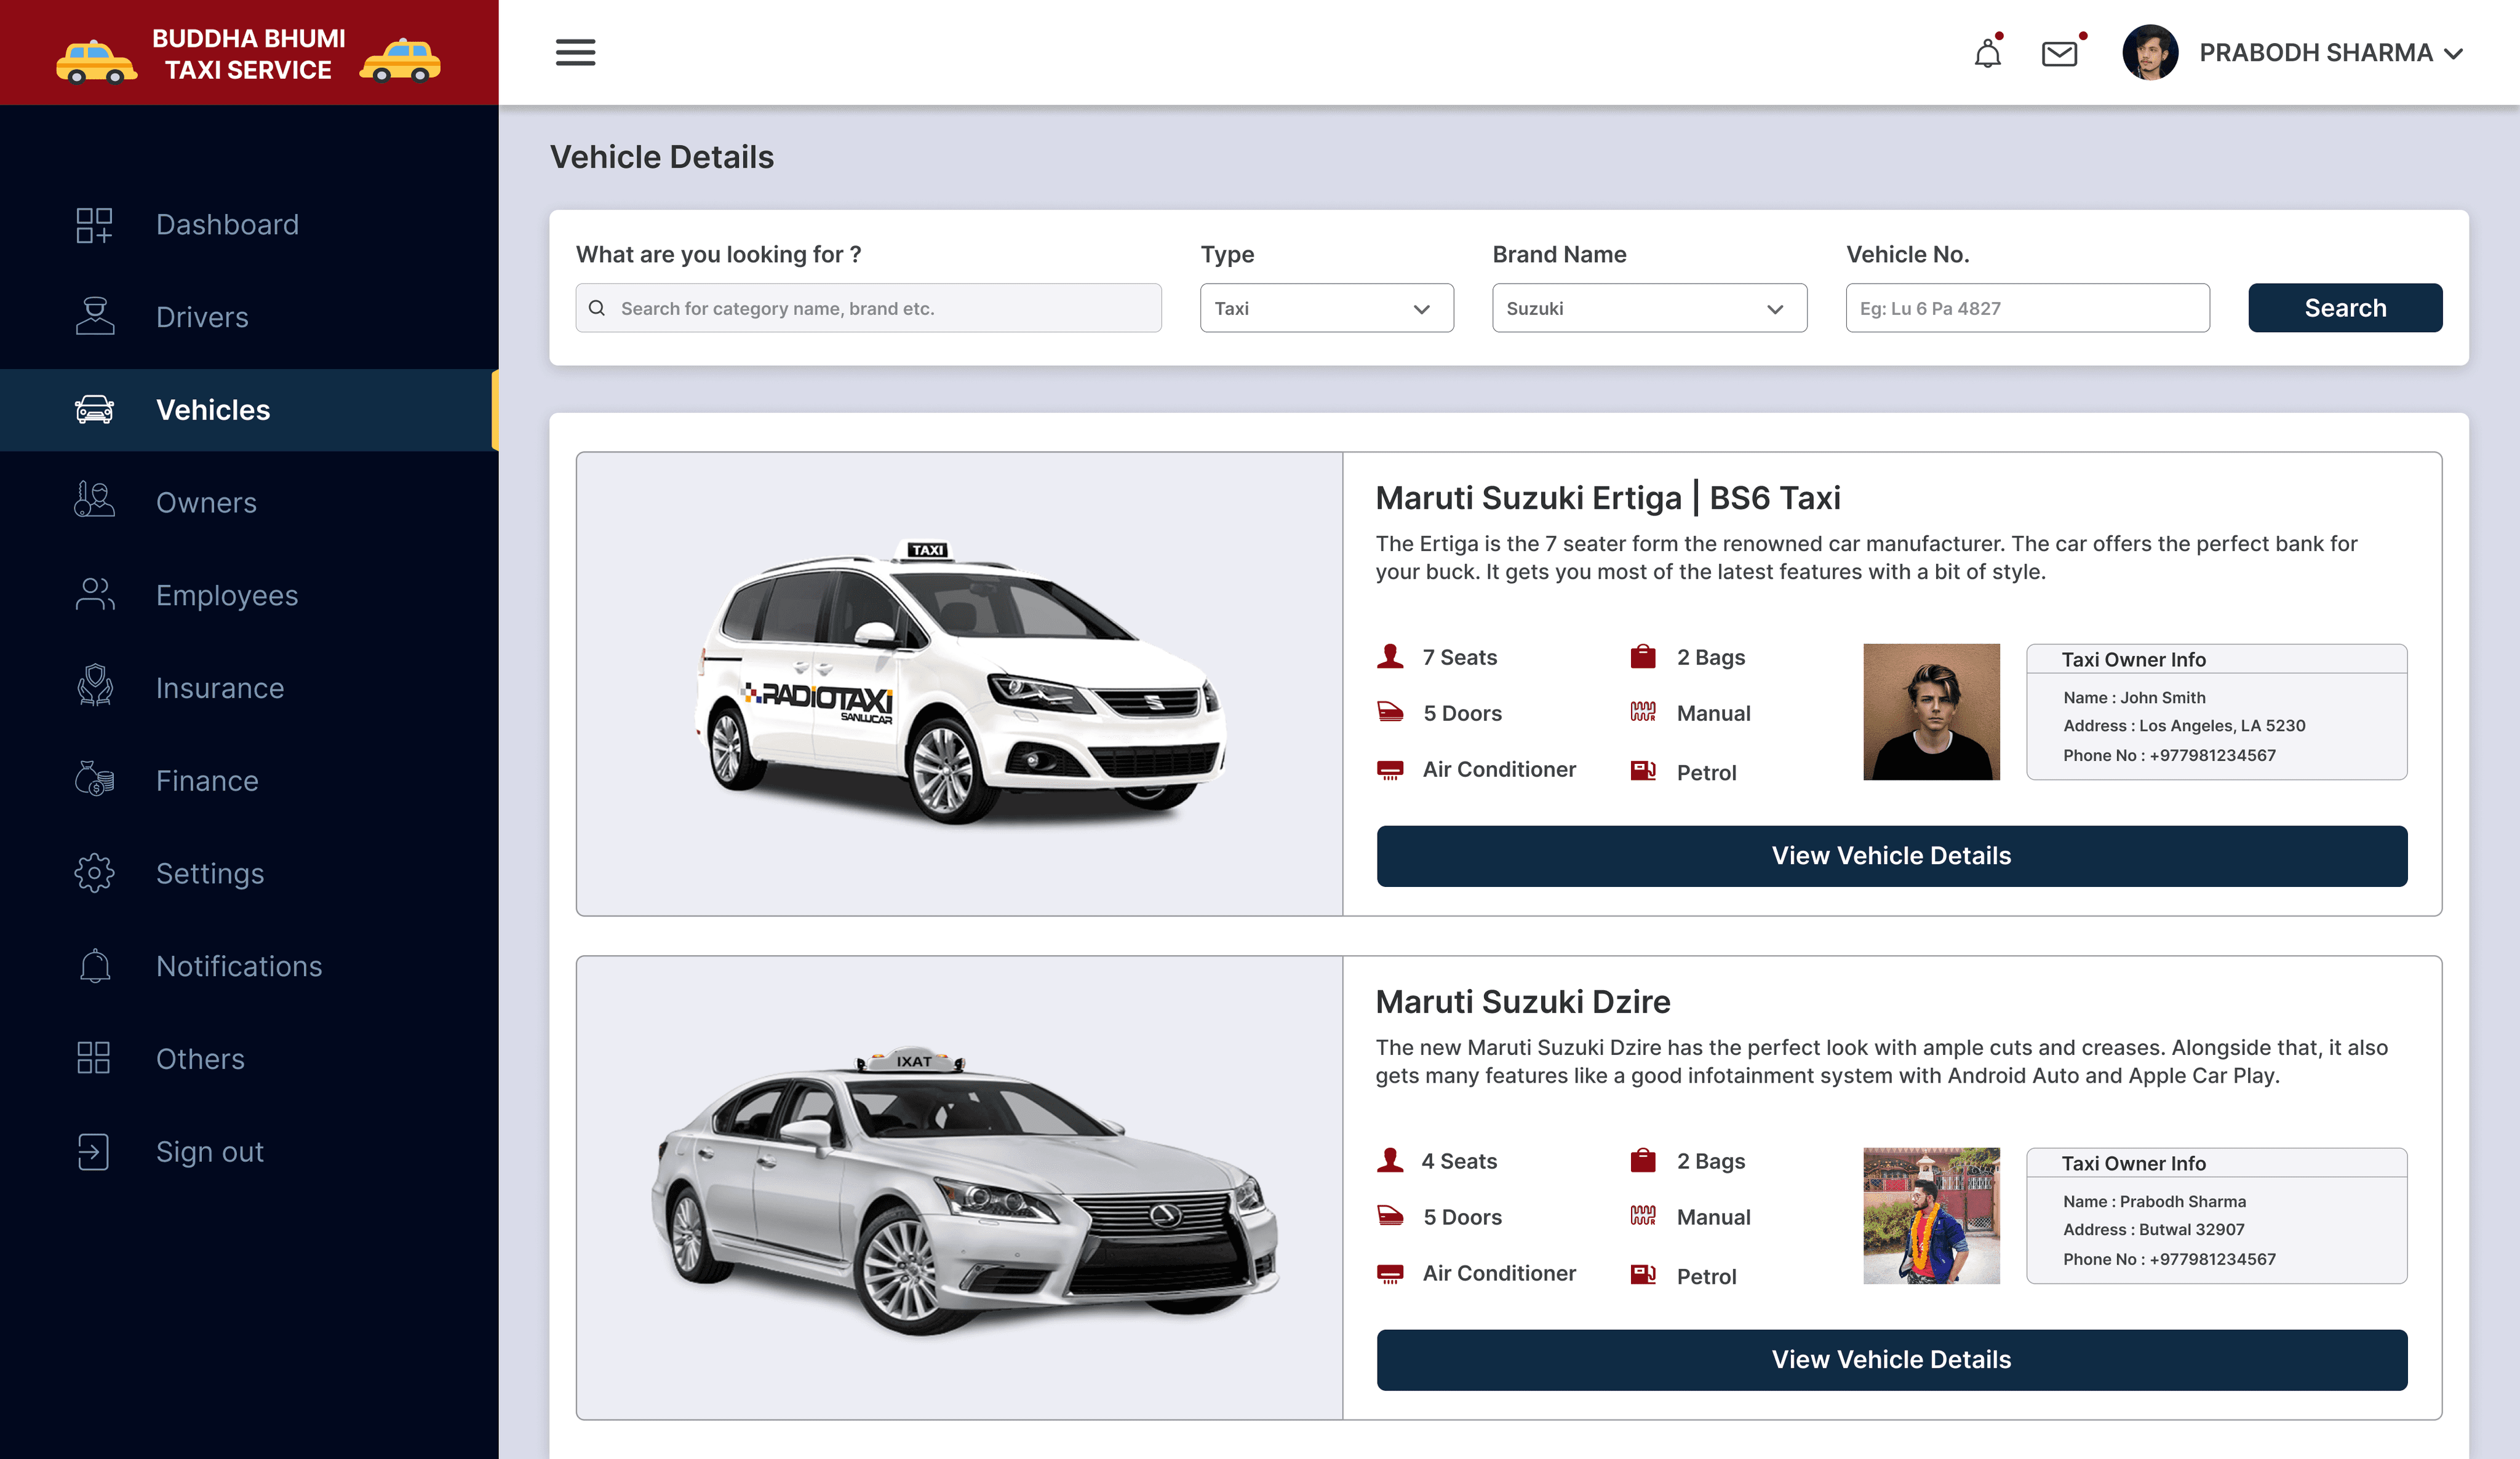This screenshot has height=1459, width=2520.
Task: Click the Owners sidebar icon
Action: click(x=95, y=502)
